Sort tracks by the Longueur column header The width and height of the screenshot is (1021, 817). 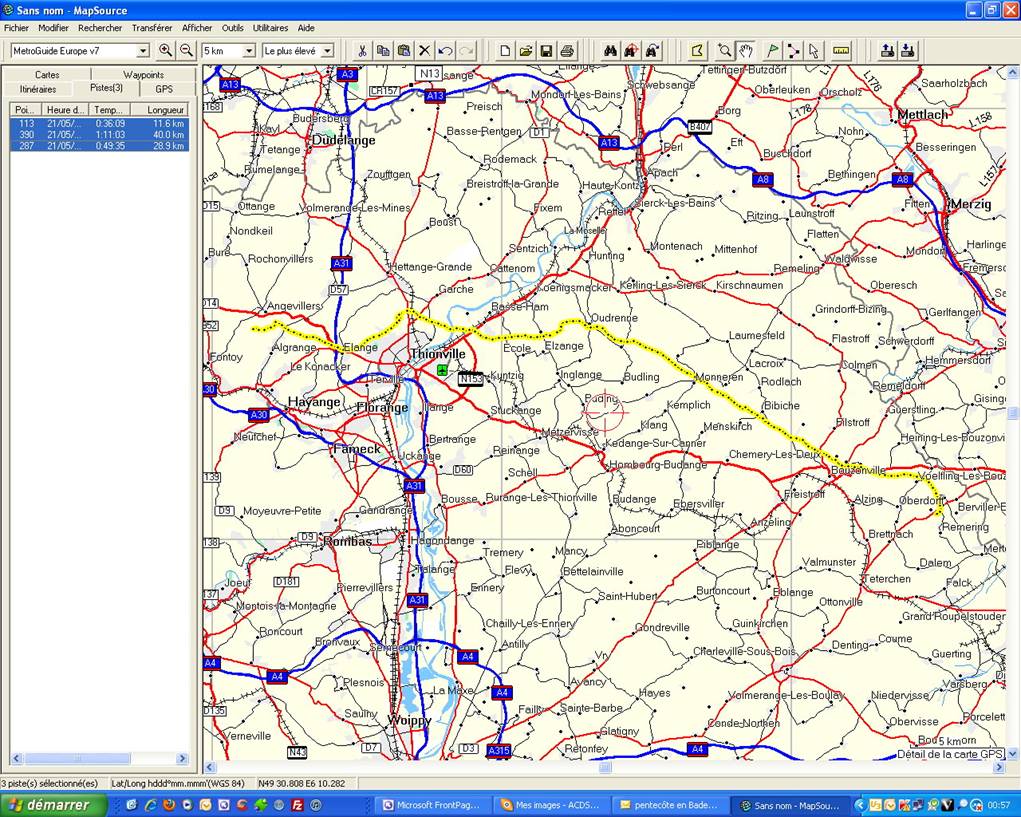[161, 110]
